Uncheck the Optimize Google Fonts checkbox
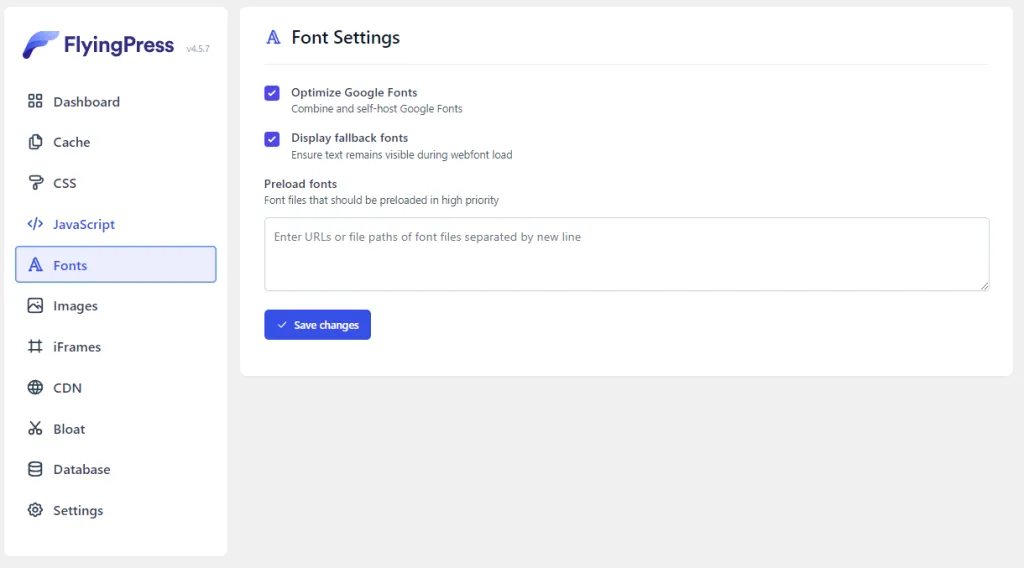This screenshot has height=568, width=1024. [272, 93]
